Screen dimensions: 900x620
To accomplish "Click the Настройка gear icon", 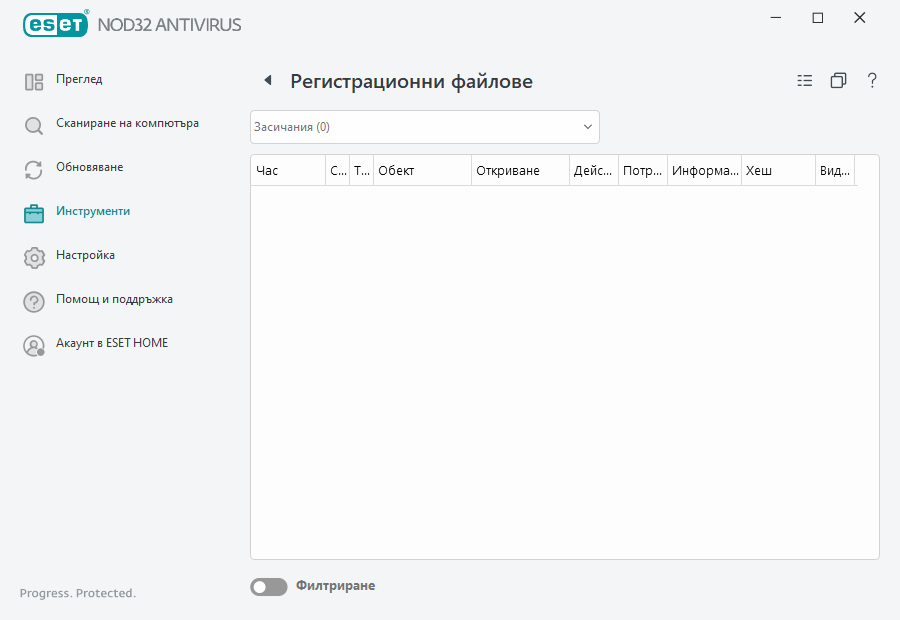I will click(33, 256).
